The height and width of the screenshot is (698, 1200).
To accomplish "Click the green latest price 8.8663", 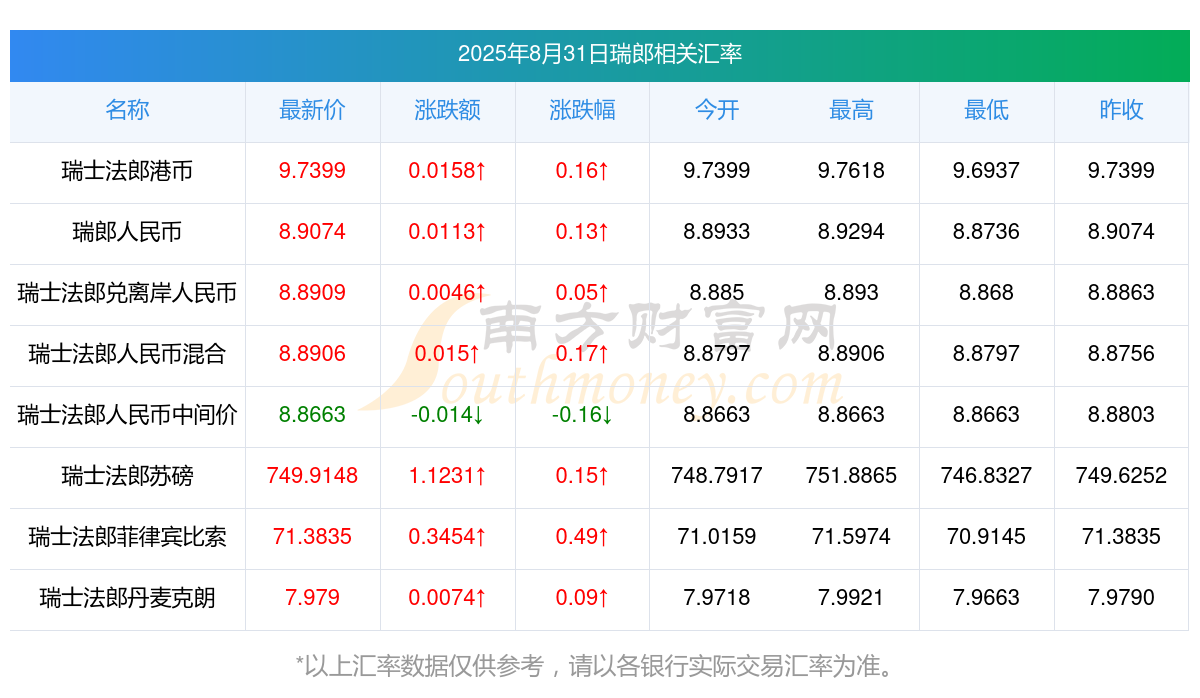I will point(312,415).
